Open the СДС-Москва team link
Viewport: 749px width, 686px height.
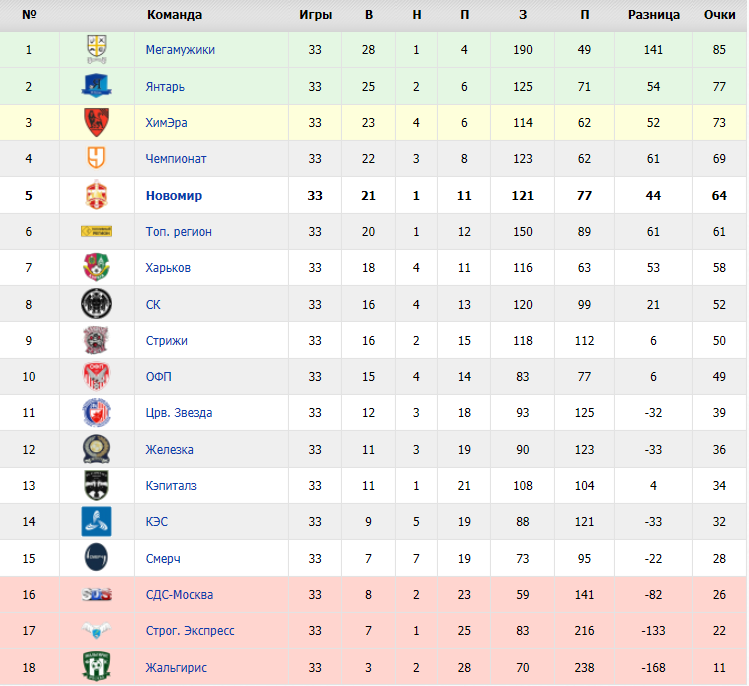tap(180, 595)
